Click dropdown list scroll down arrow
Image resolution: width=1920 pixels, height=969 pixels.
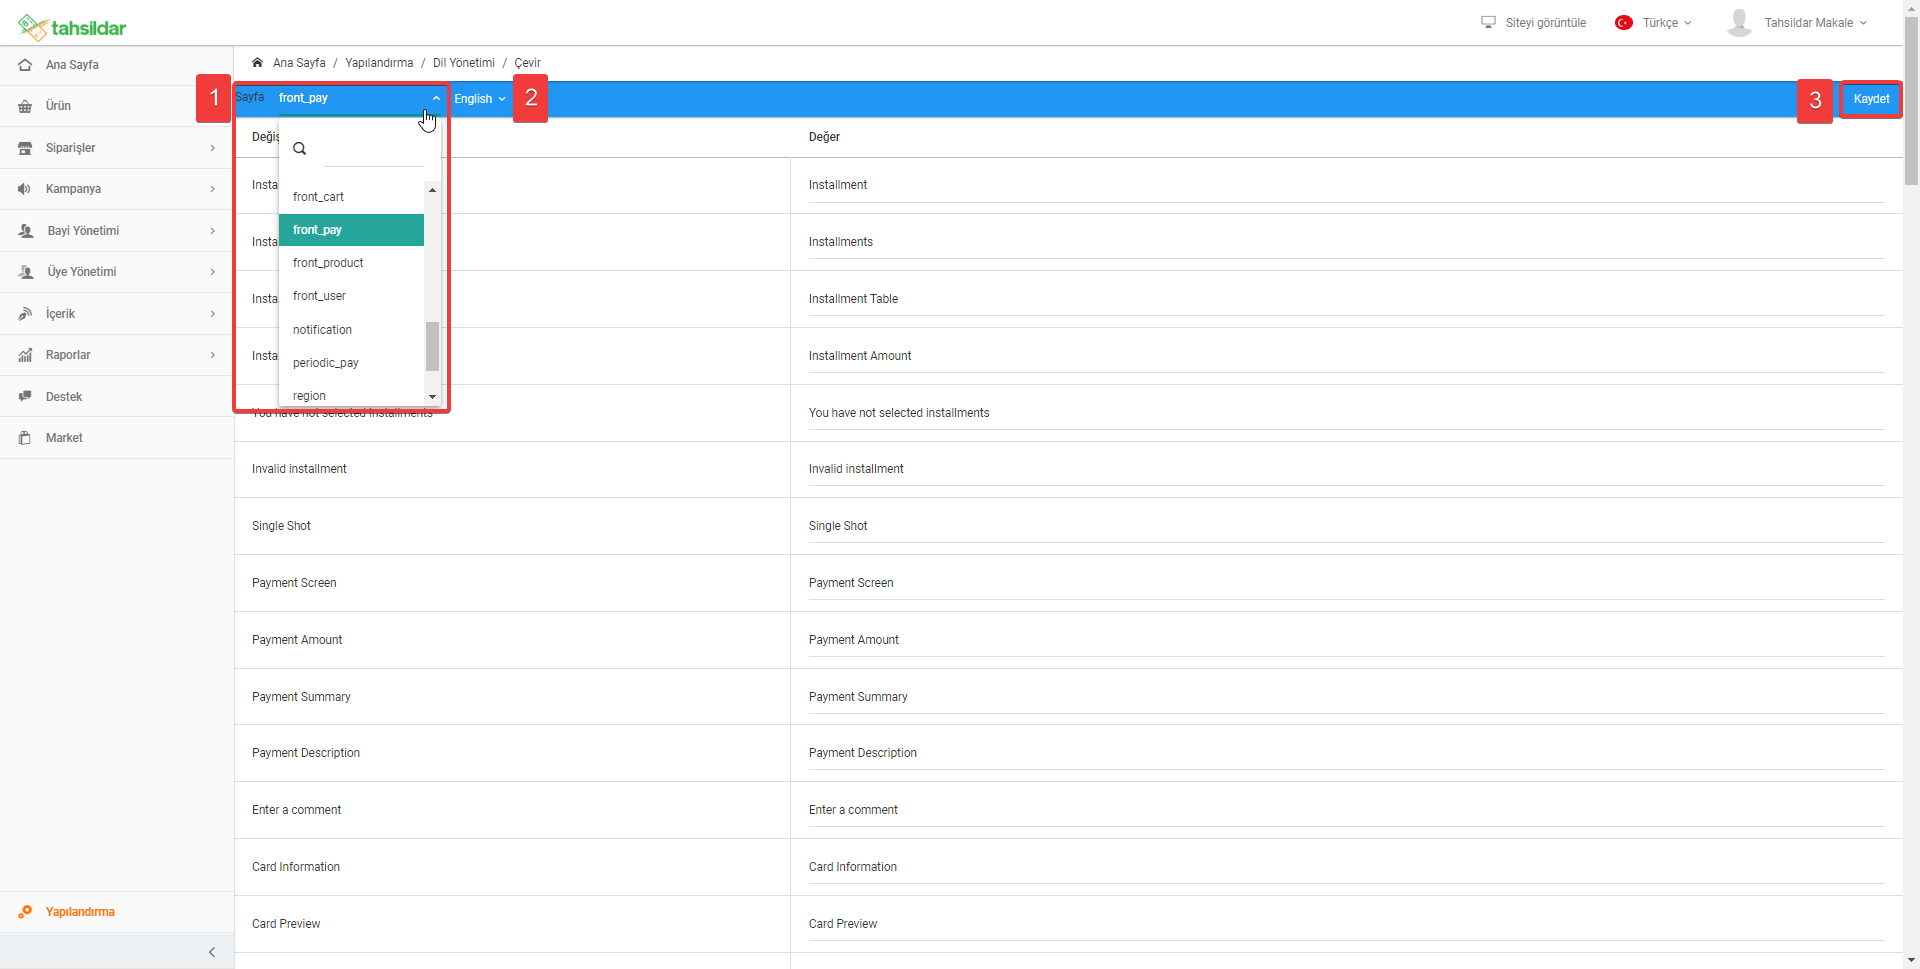(x=432, y=397)
